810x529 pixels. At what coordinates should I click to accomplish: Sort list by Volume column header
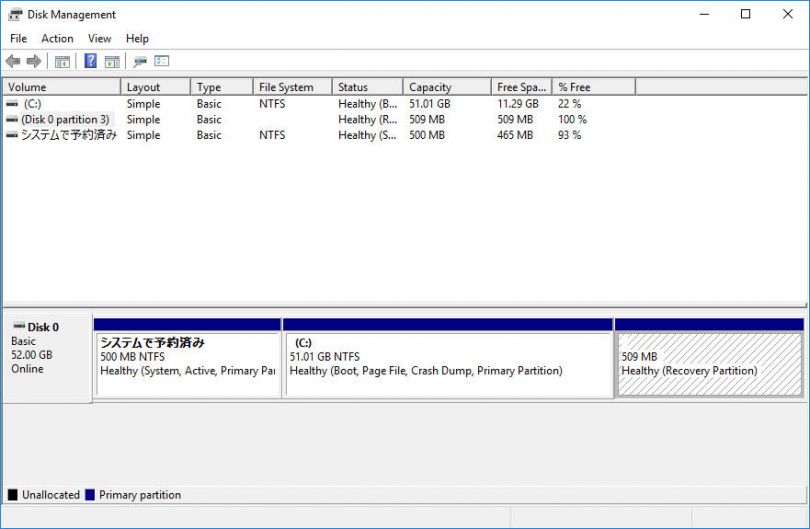click(60, 87)
